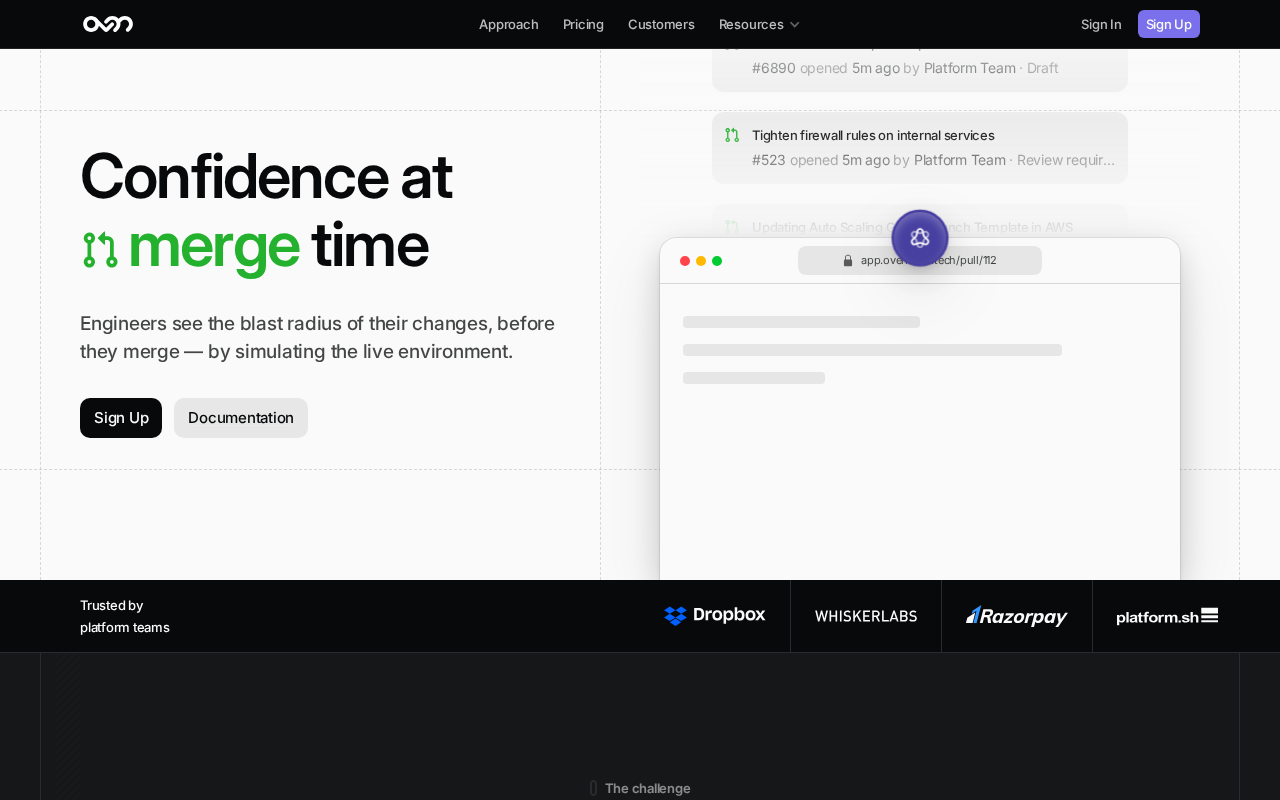Click the lock icon in the address bar
Screen dimensions: 1280x800
click(848, 260)
